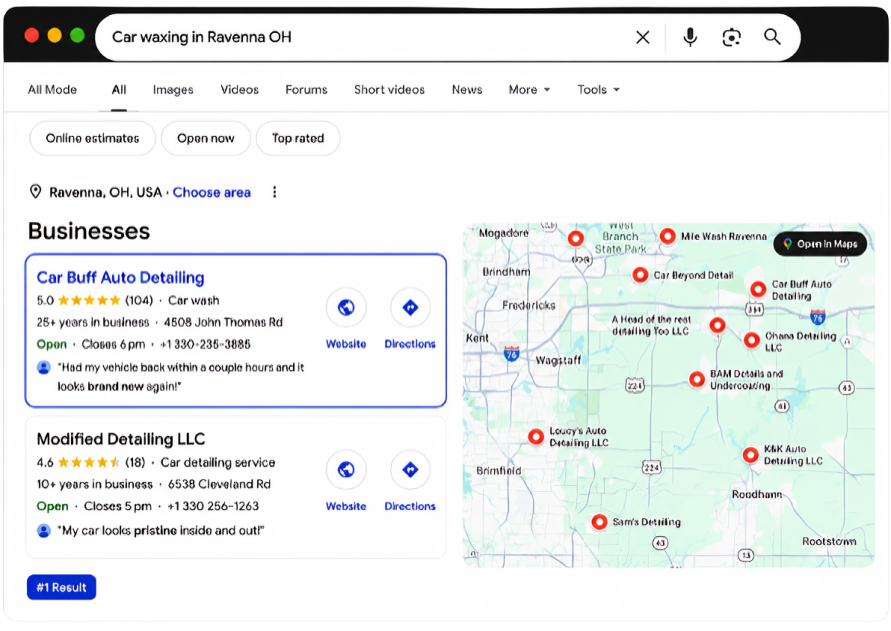Select the All results tab
This screenshot has height=631, width=891.
pos(119,90)
